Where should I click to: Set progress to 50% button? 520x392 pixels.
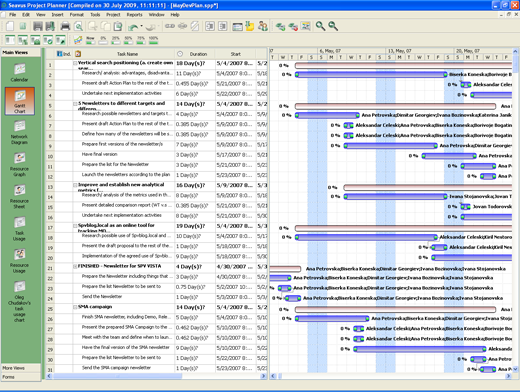128,40
